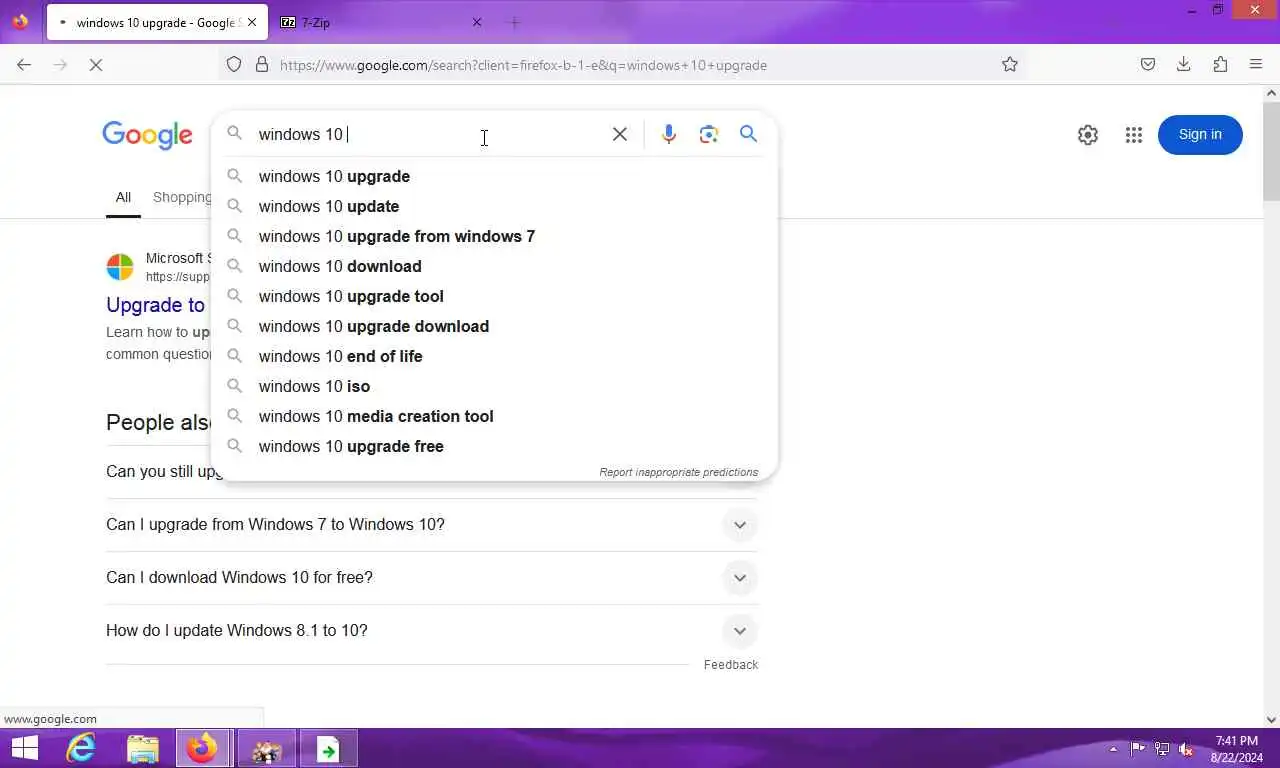Open File Explorer from taskbar

143,748
